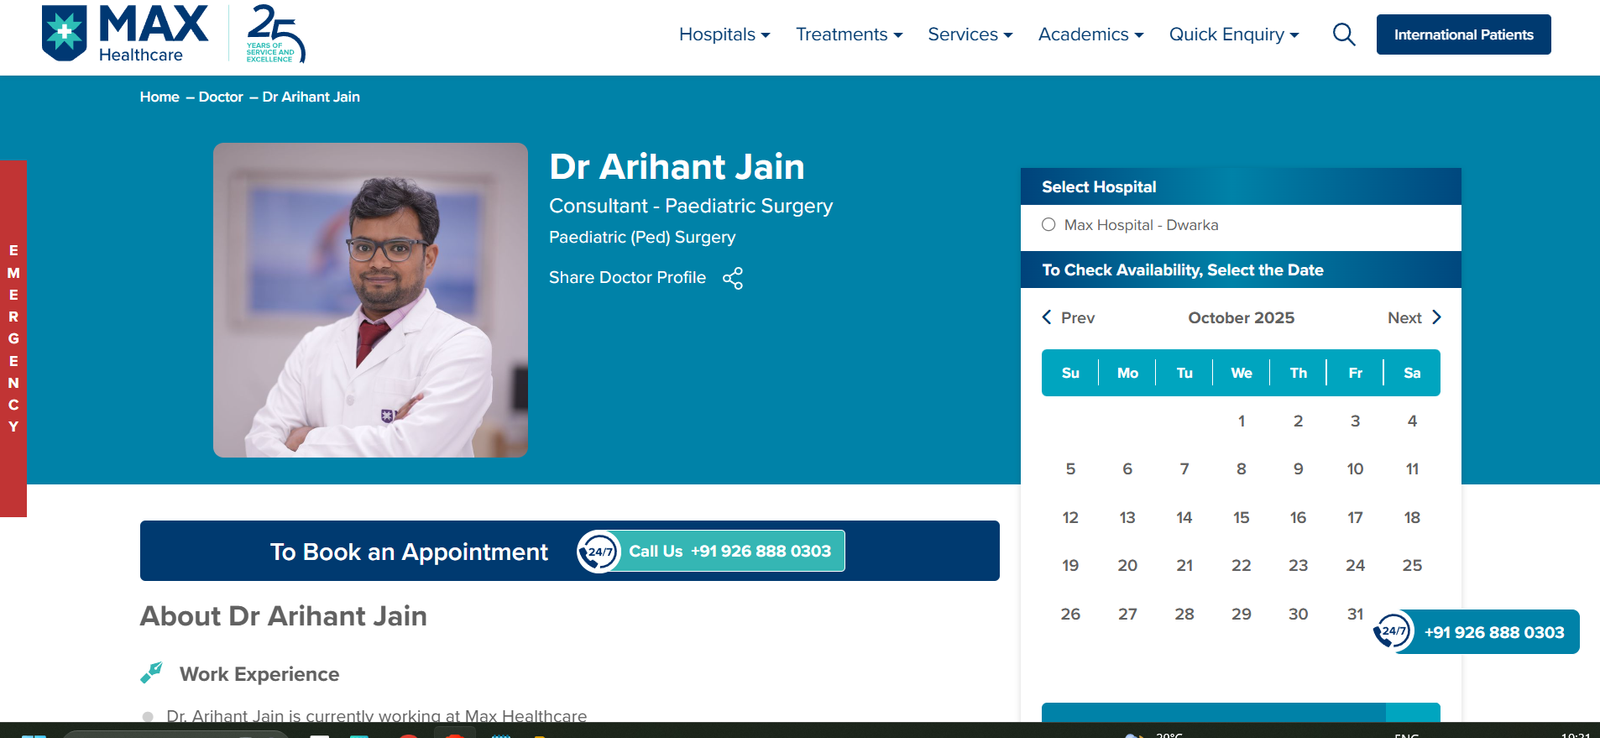Click the Max Healthcare logo

pos(124,34)
